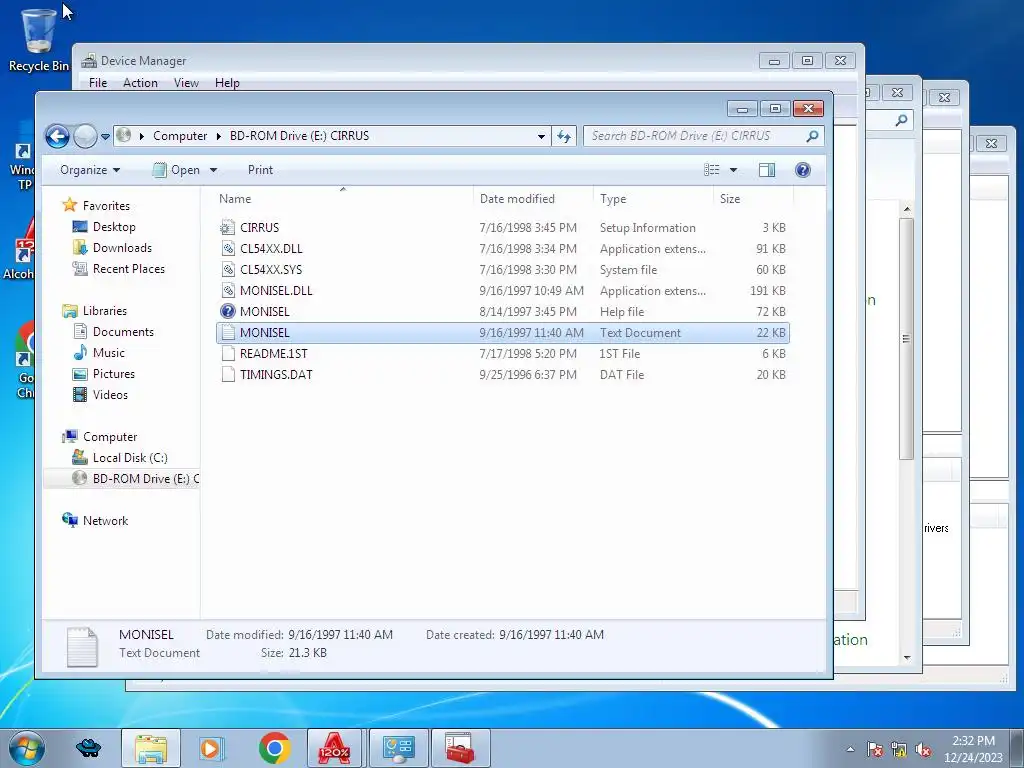Click the network tray icon
This screenshot has width=1024, height=768.
click(x=899, y=750)
